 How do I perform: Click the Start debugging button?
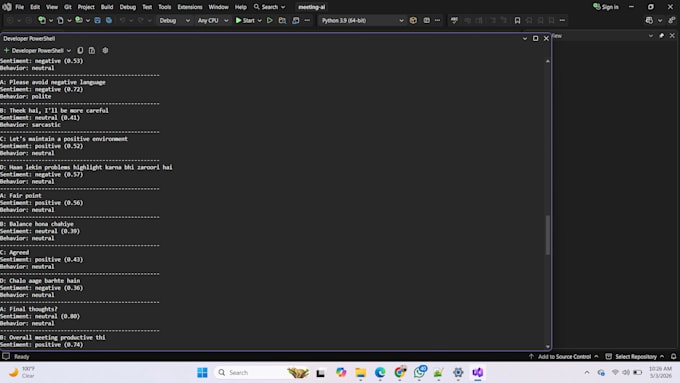[245, 20]
